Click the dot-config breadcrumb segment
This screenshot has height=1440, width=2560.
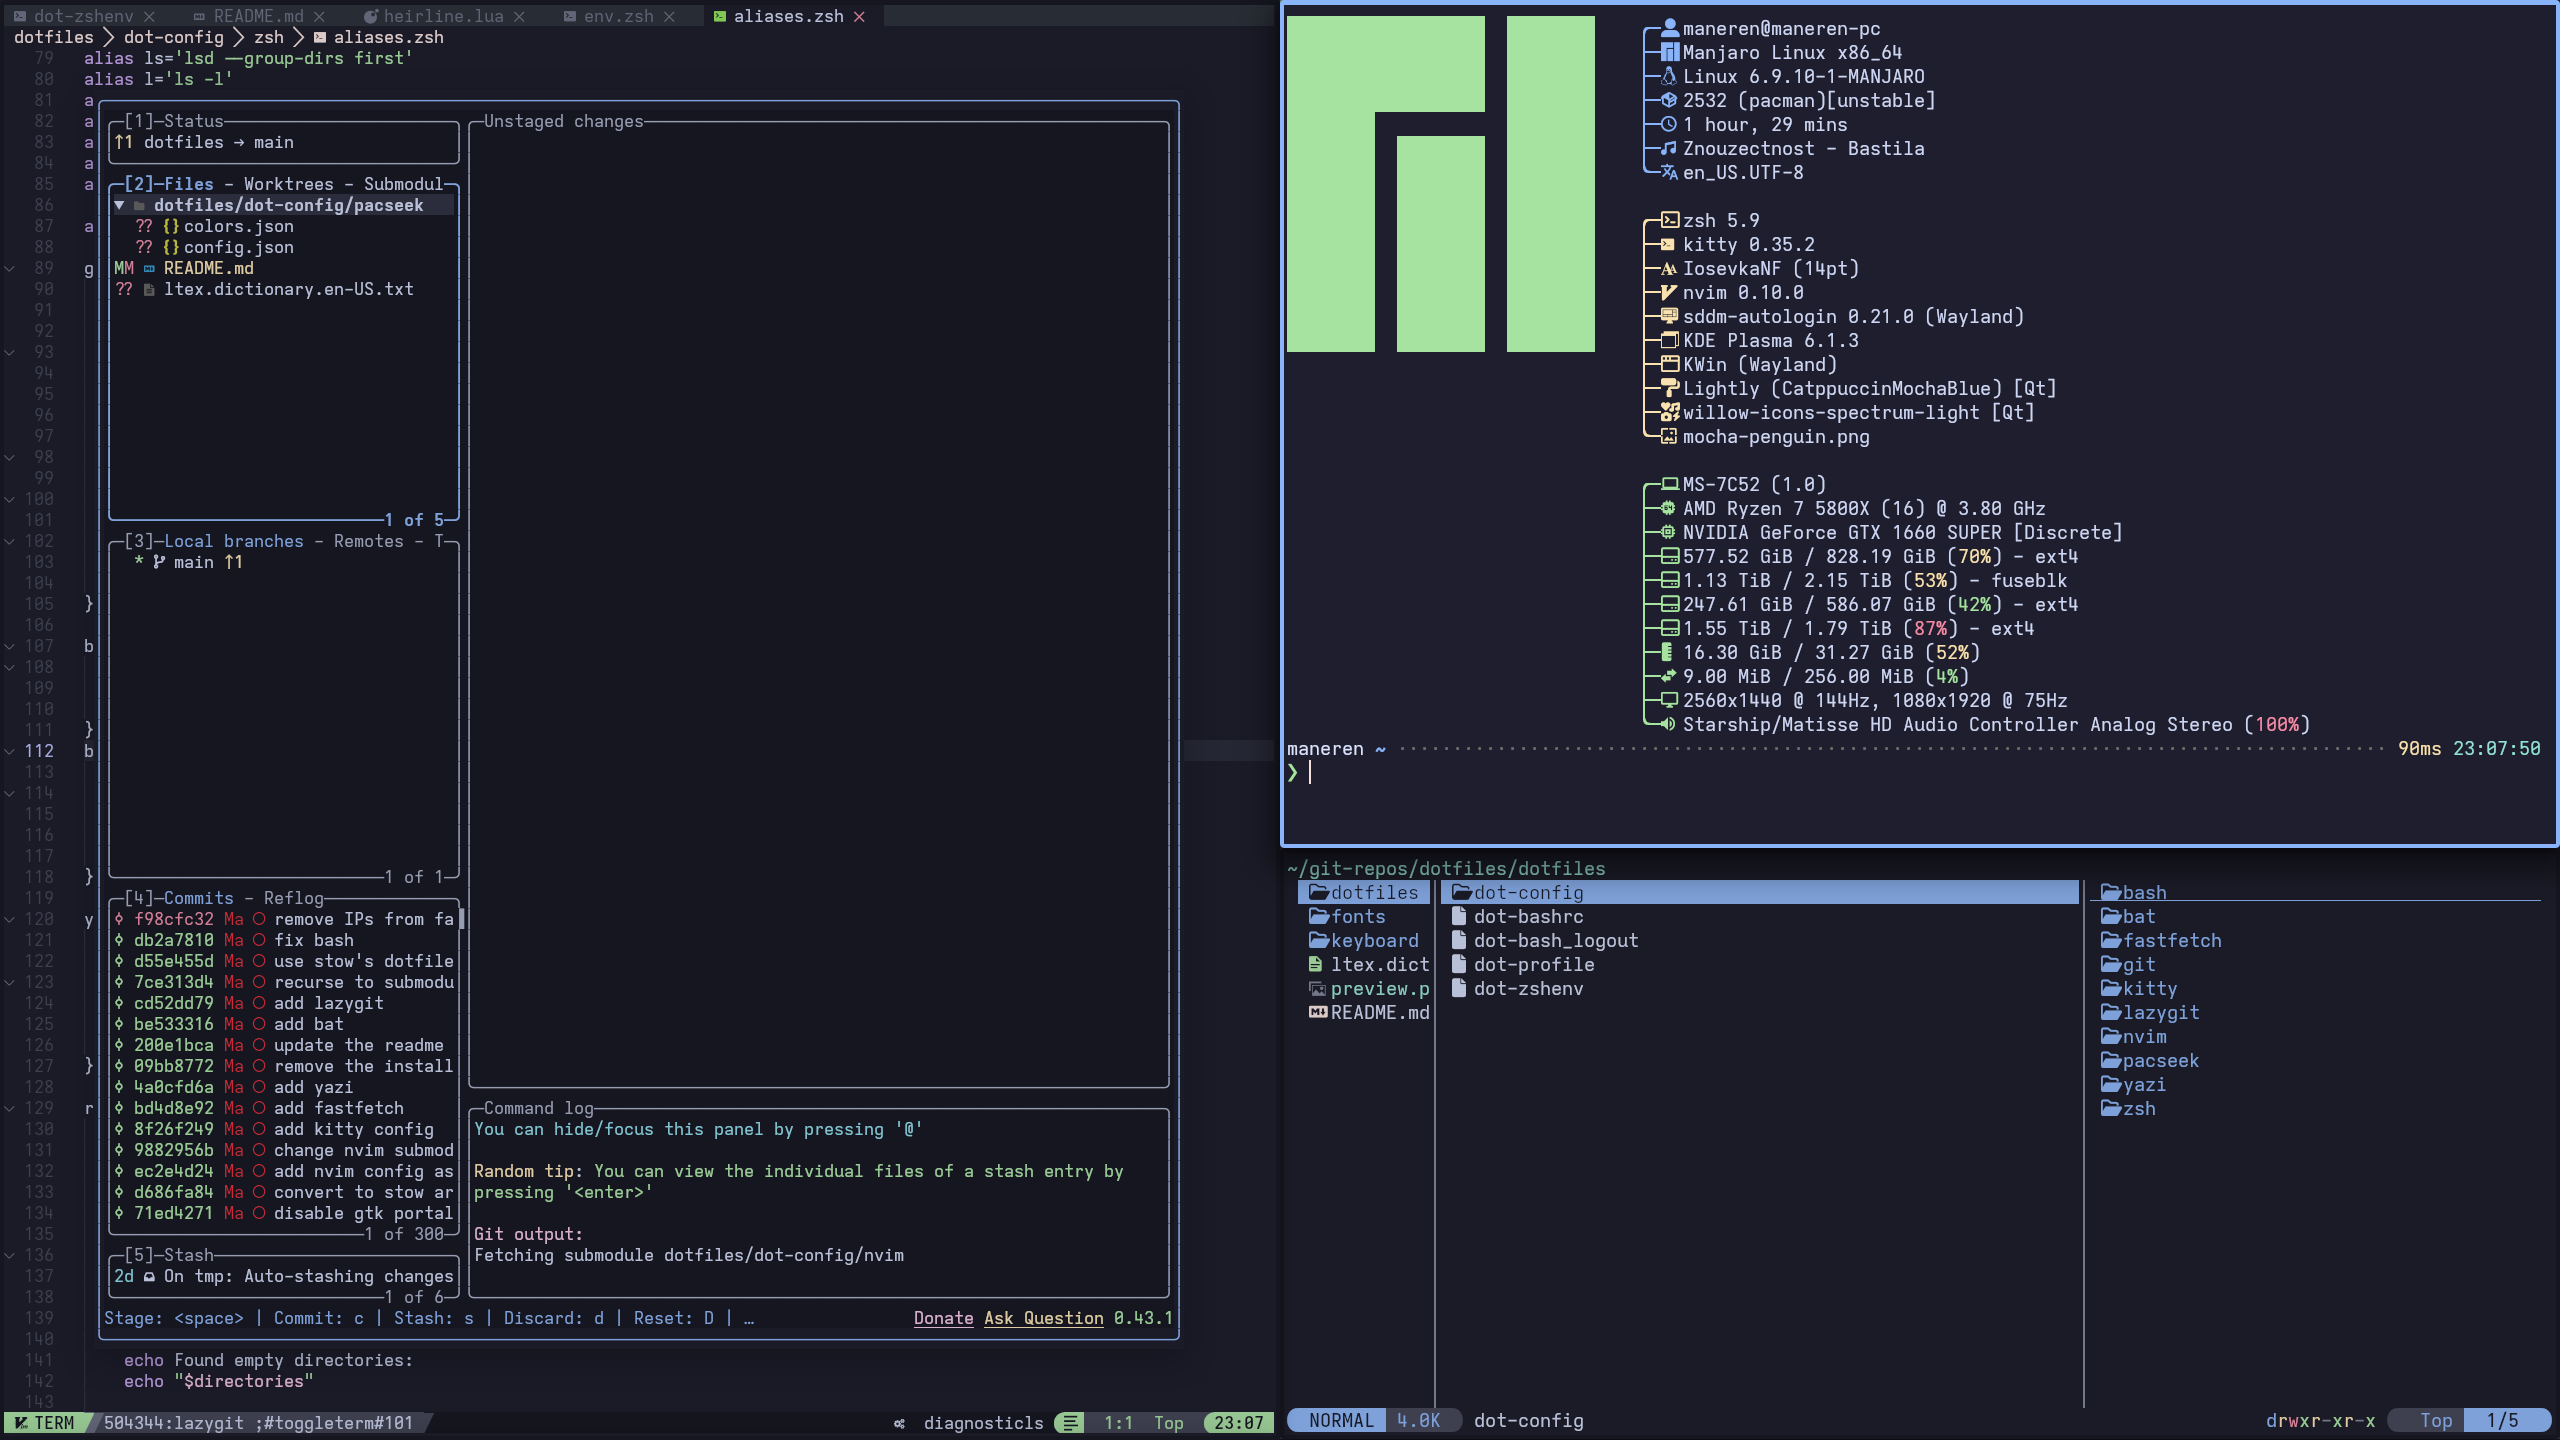click(174, 37)
